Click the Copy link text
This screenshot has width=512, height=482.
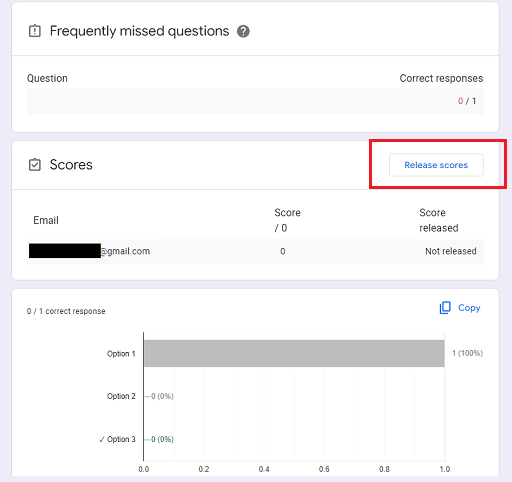click(x=469, y=308)
